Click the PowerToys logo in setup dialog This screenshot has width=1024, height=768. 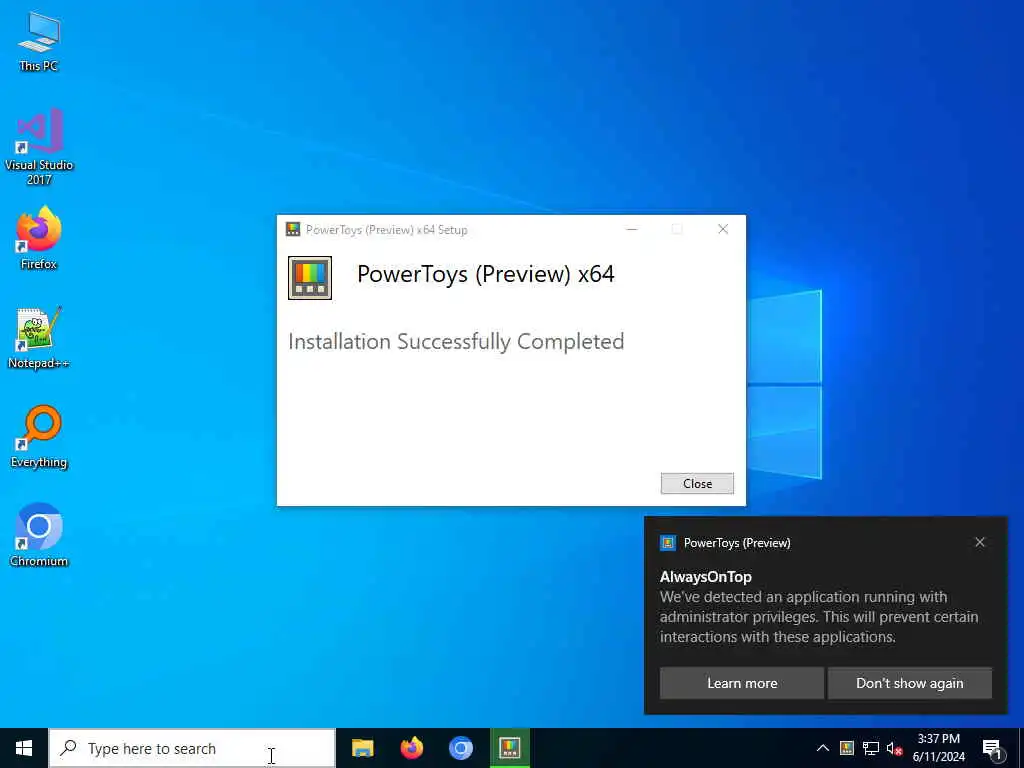pyautogui.click(x=310, y=278)
